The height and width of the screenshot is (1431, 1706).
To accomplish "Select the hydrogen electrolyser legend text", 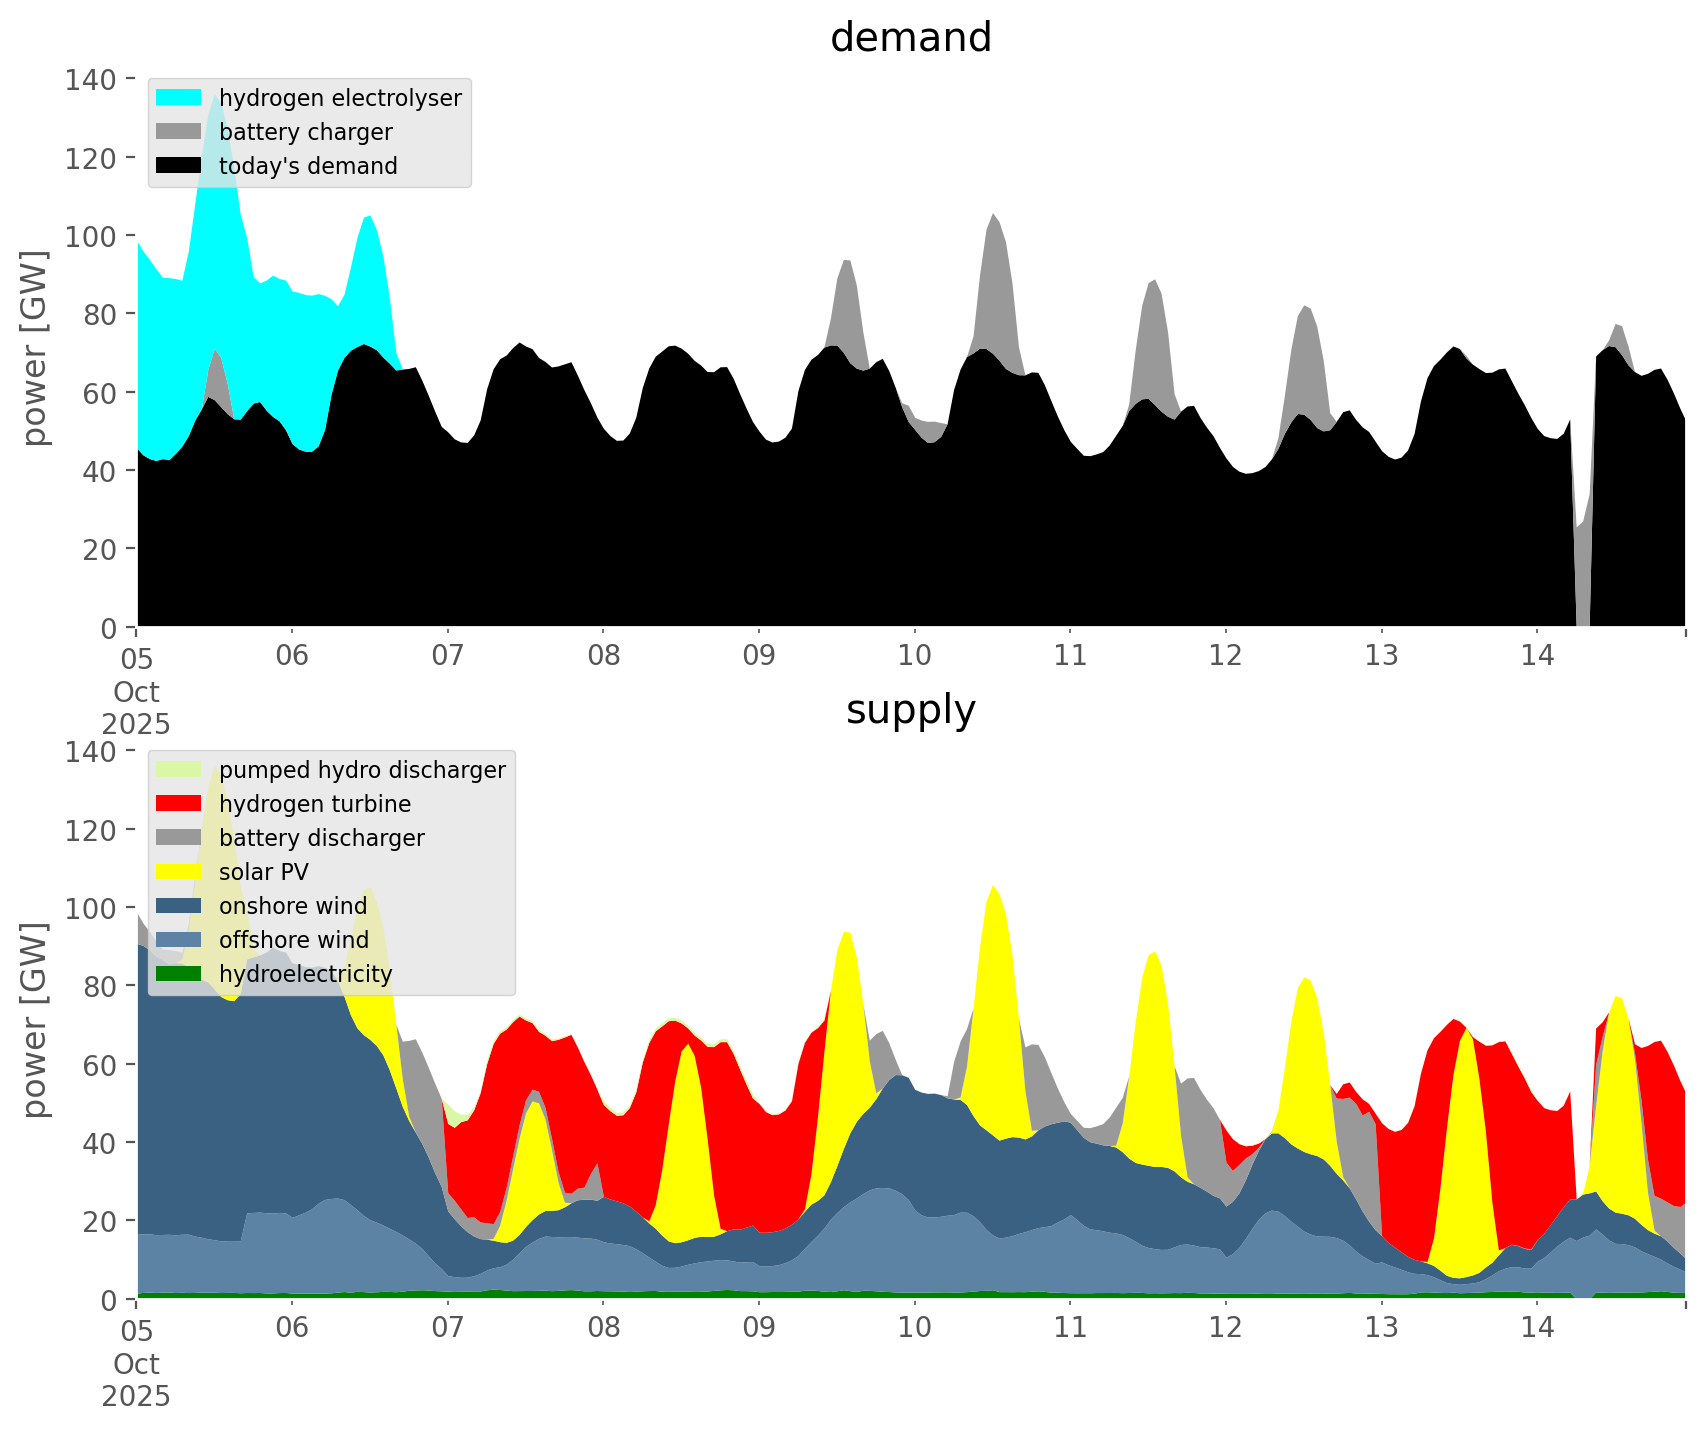I will (x=340, y=98).
